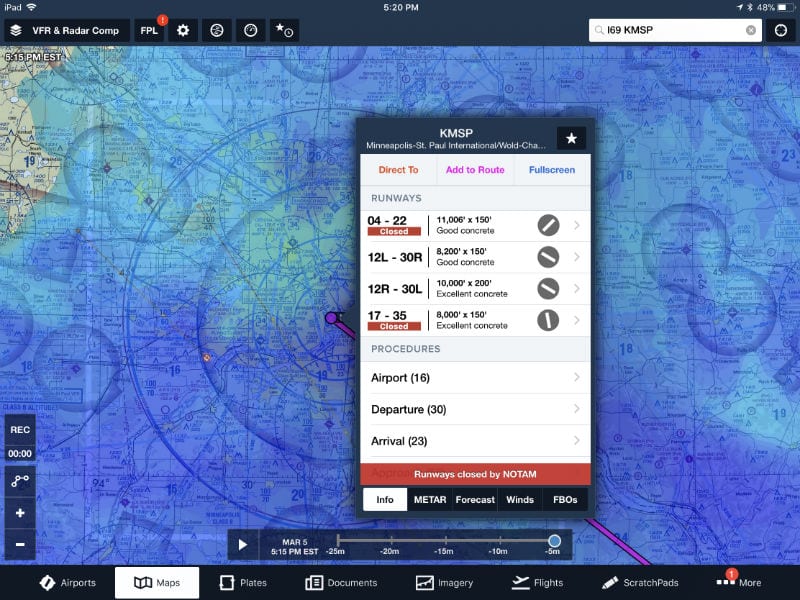Screen dimensions: 800x600
Task: Tap runway 17-35 orientation icon
Action: click(548, 320)
